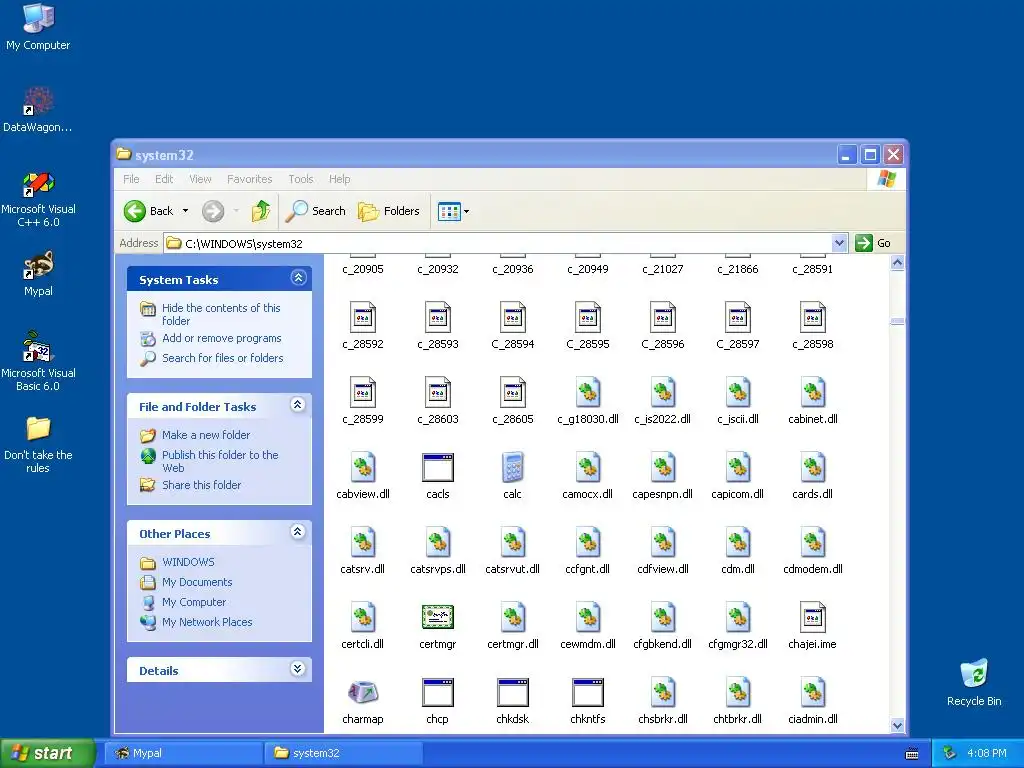Screen dimensions: 1024x768
Task: Select capicom.dll file
Action: pos(738,475)
